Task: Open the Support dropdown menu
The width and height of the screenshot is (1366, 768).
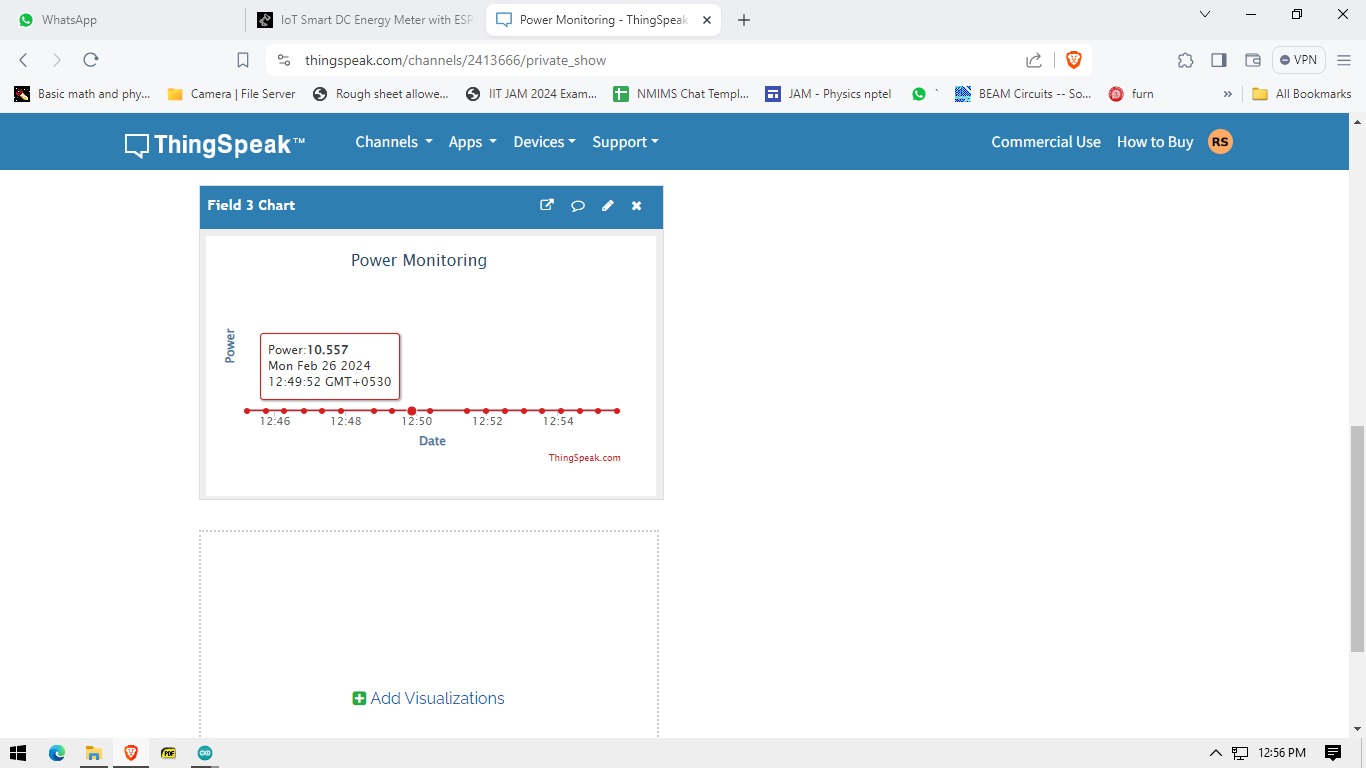Action: (625, 142)
